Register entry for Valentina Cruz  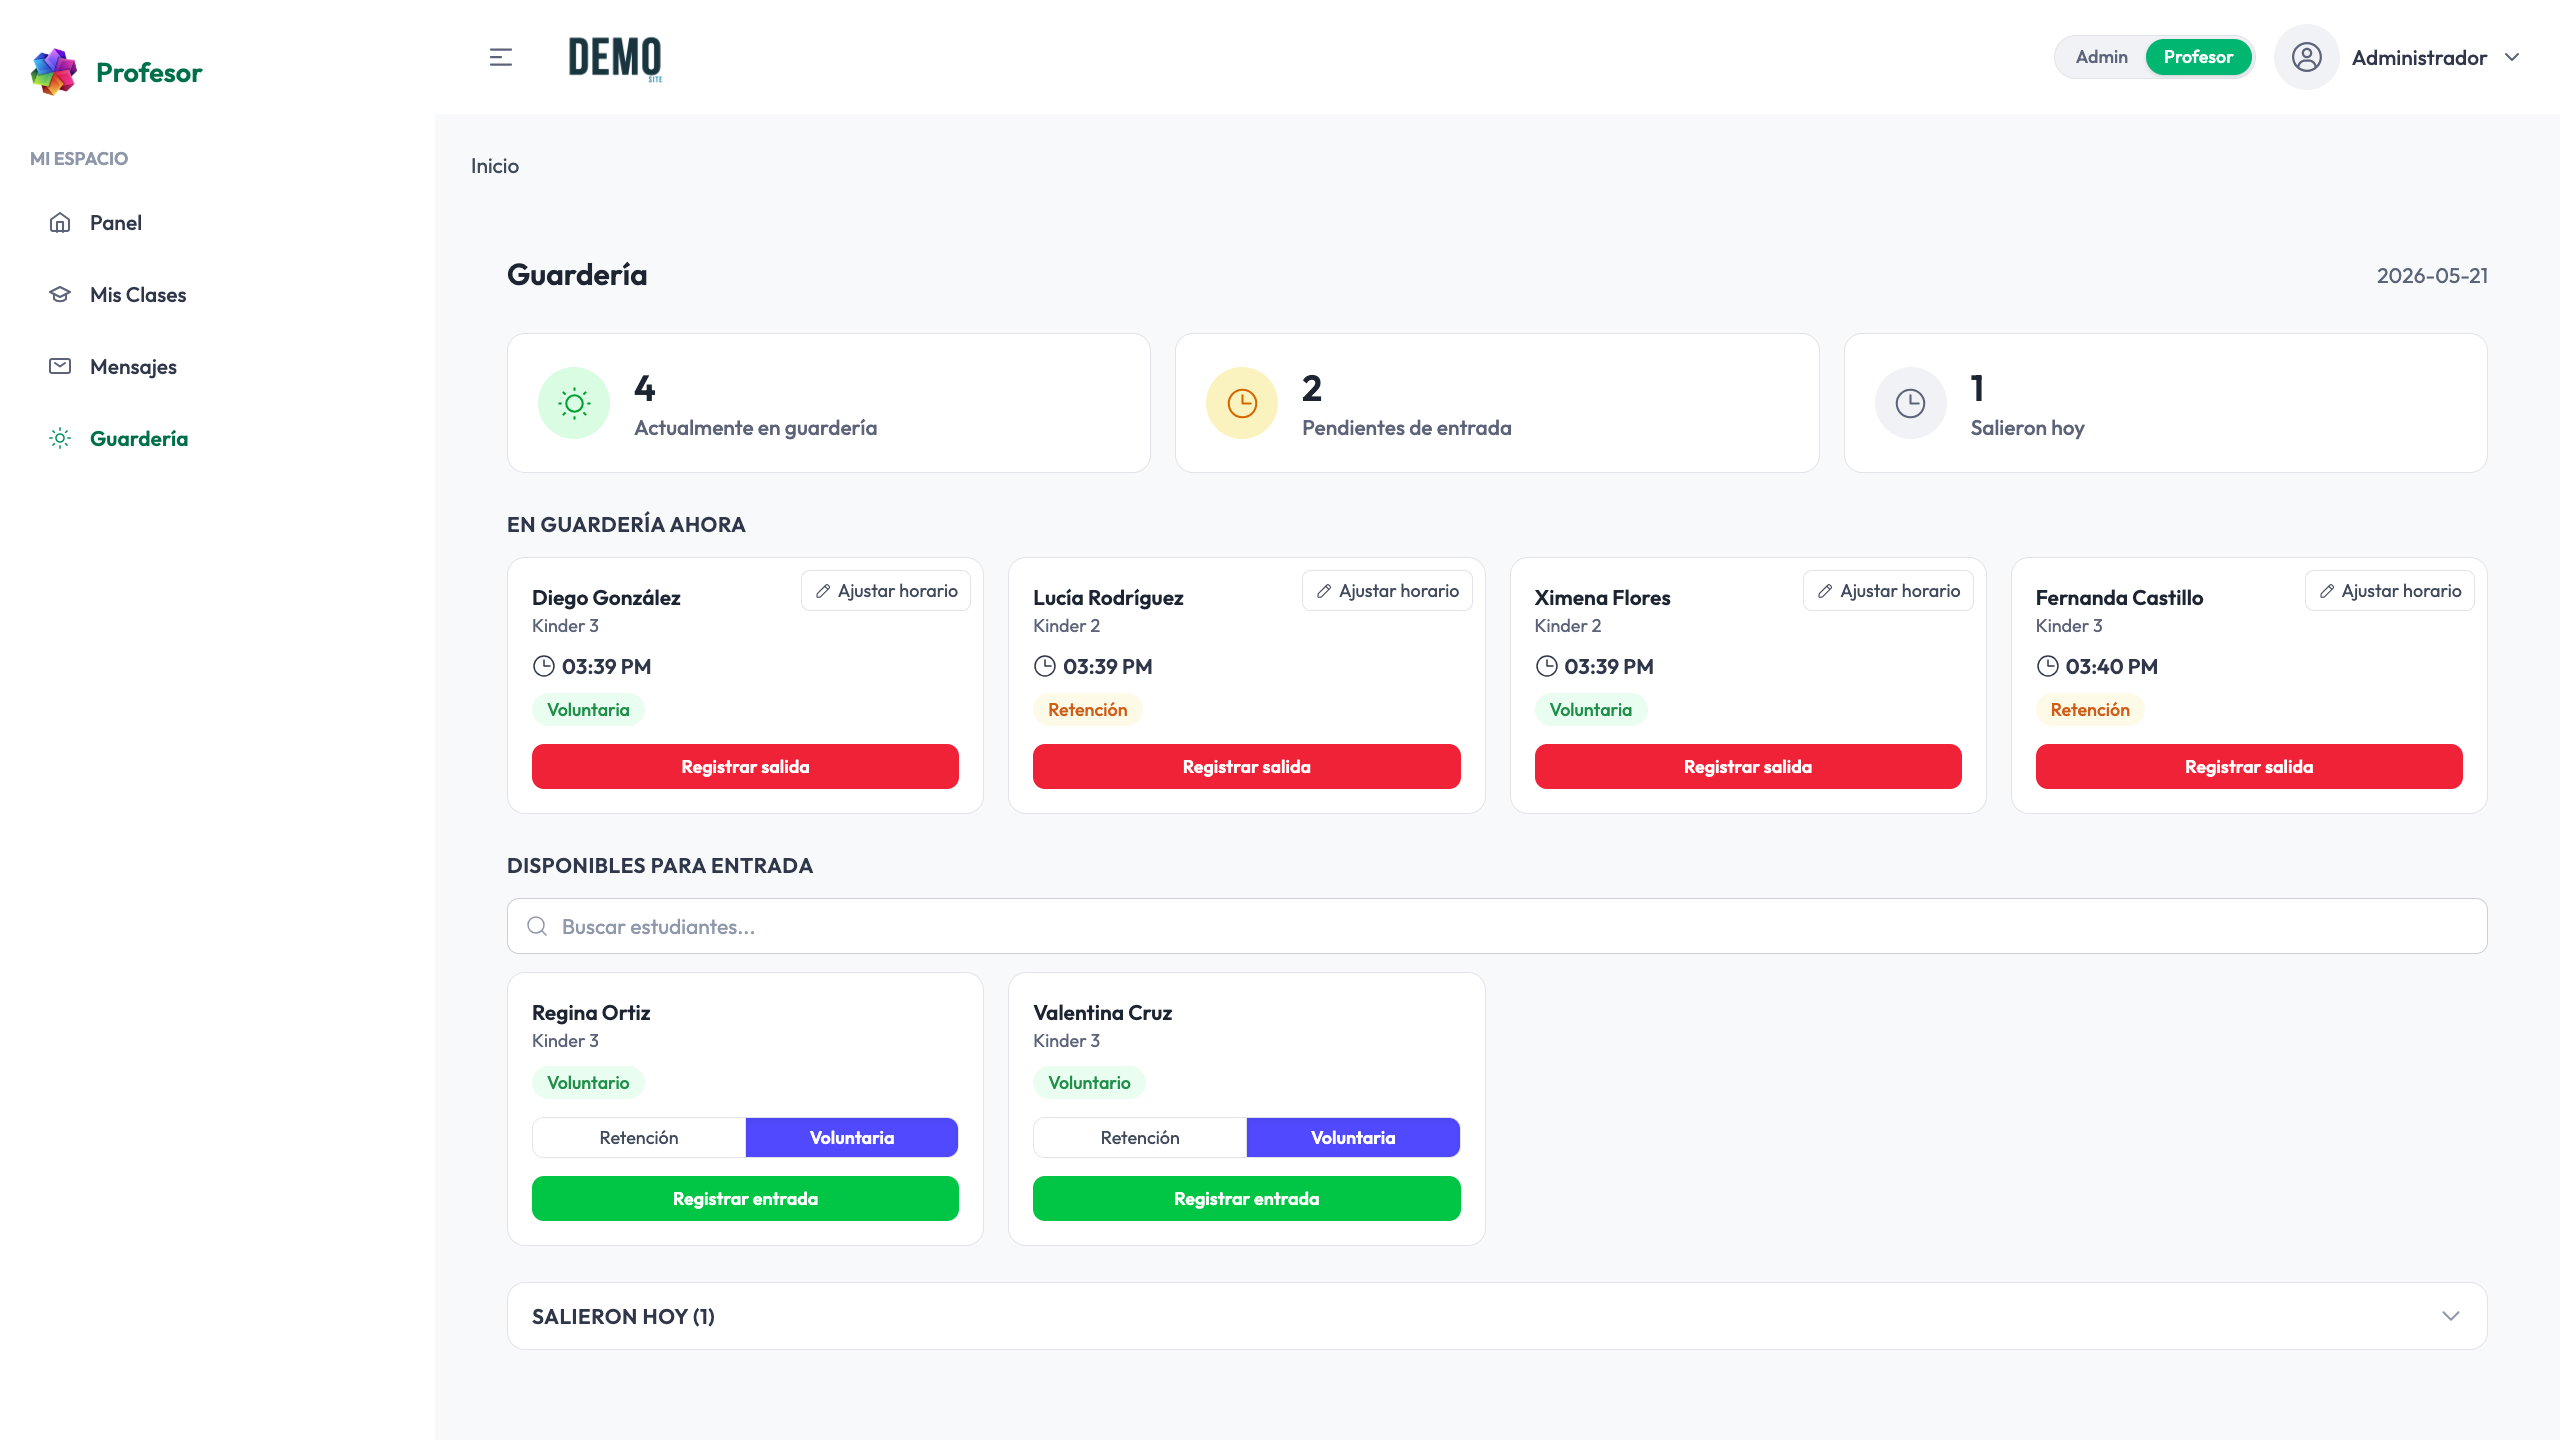click(x=1246, y=1198)
